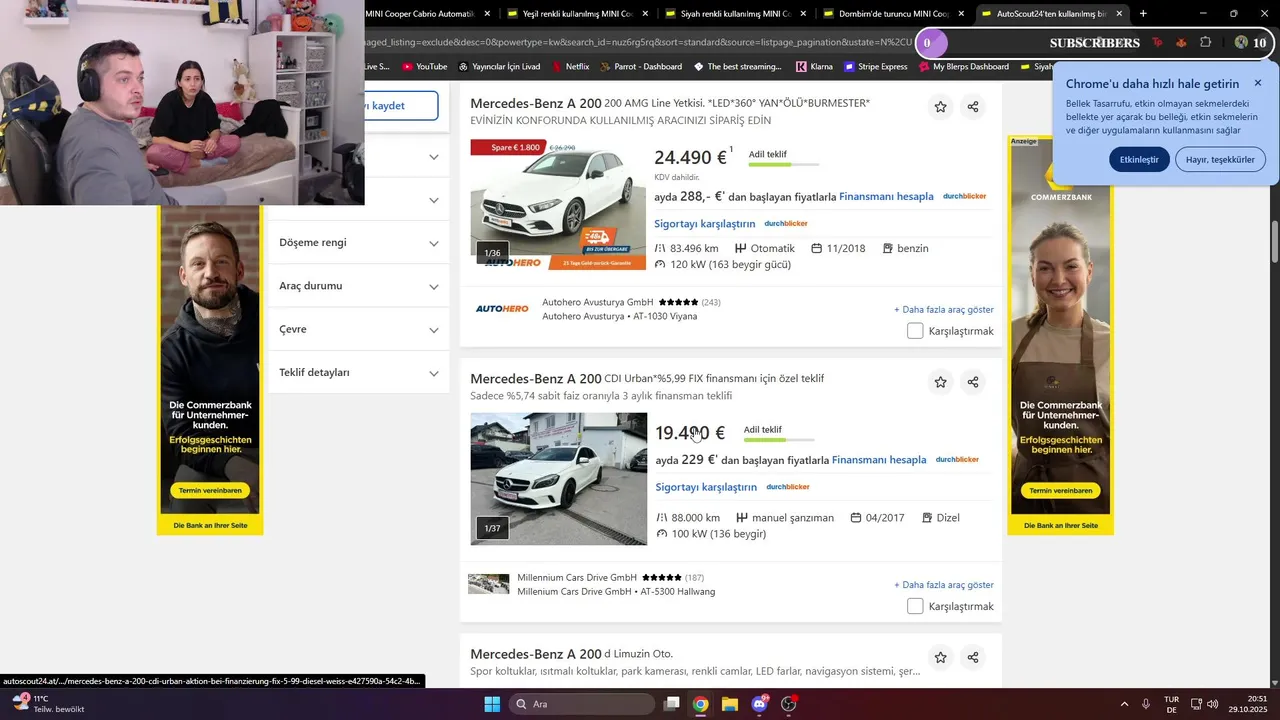Click the Chrome taskbar icon
Image resolution: width=1280 pixels, height=720 pixels.
tap(701, 704)
